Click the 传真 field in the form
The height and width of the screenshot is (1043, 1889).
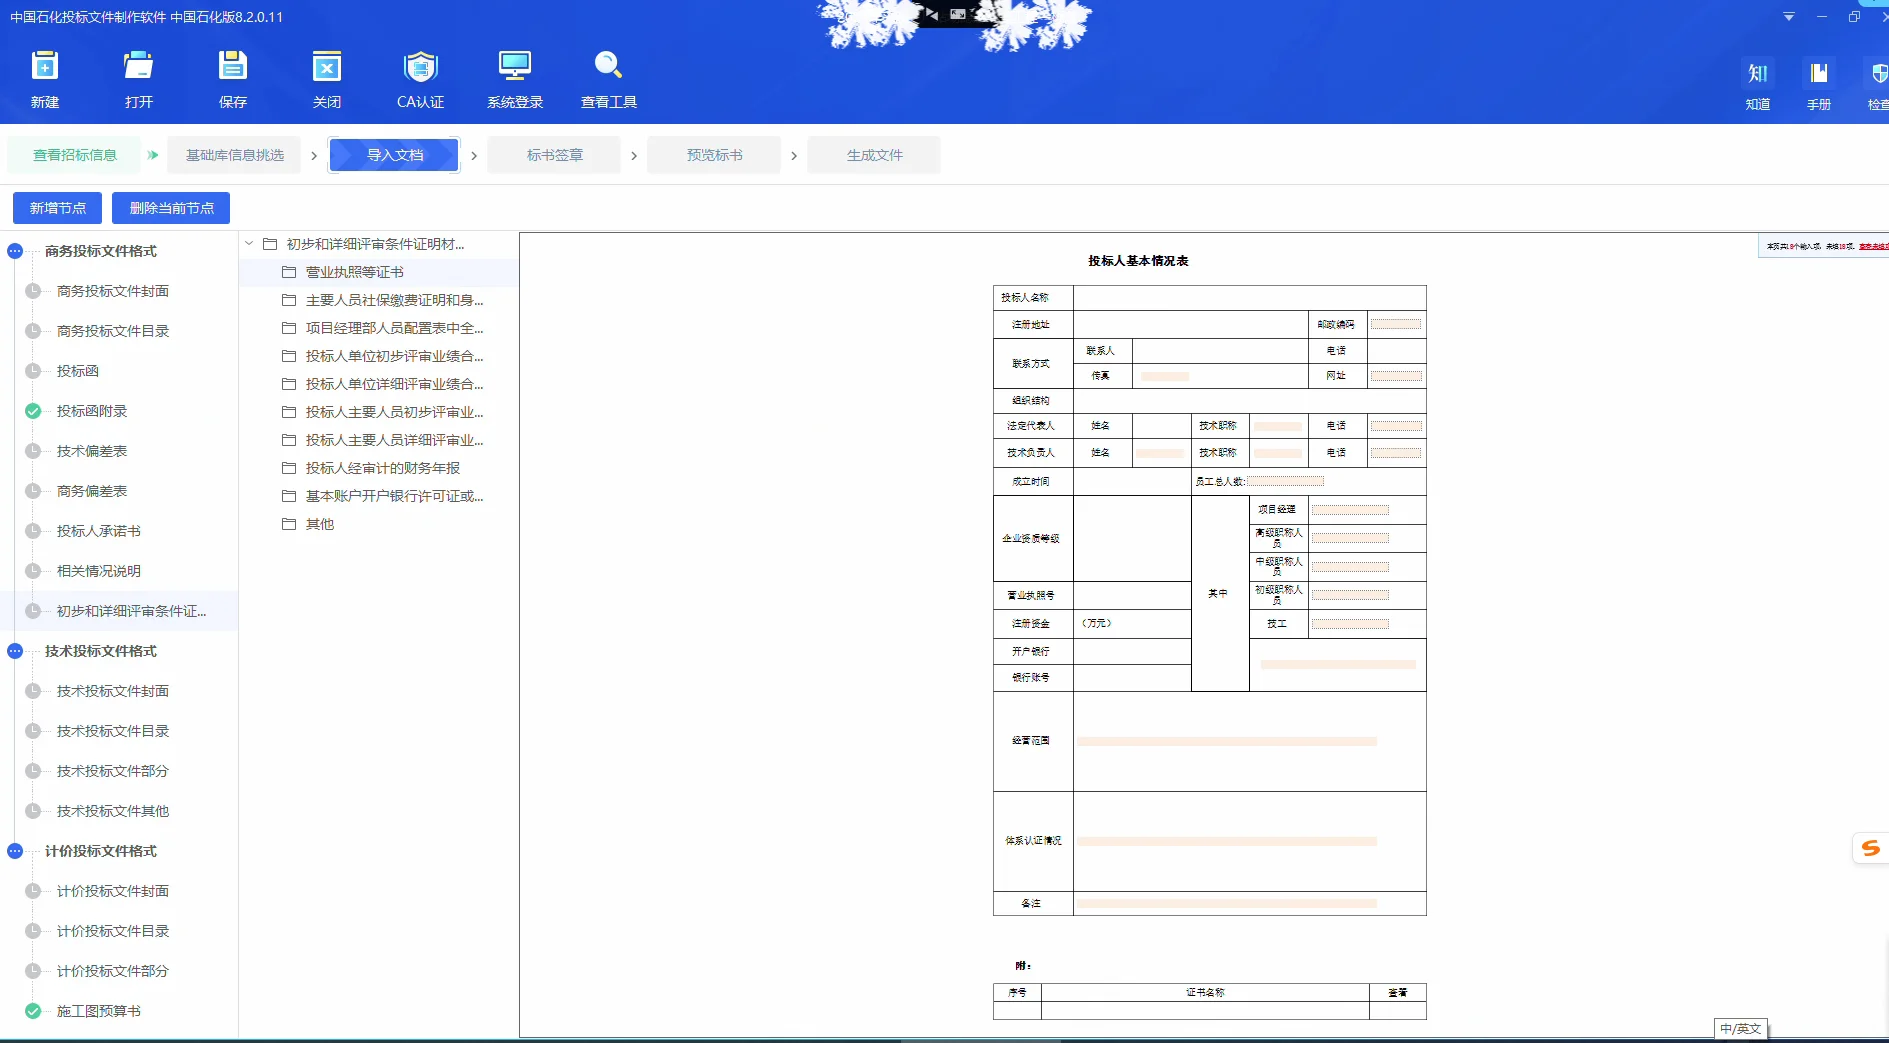point(1165,376)
